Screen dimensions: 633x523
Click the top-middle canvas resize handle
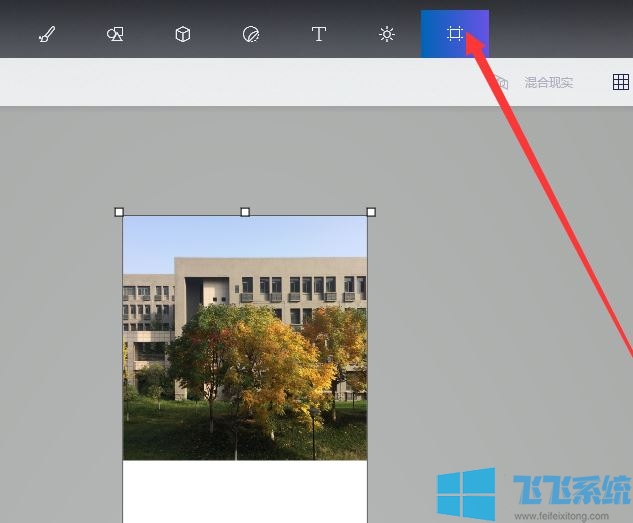point(245,212)
